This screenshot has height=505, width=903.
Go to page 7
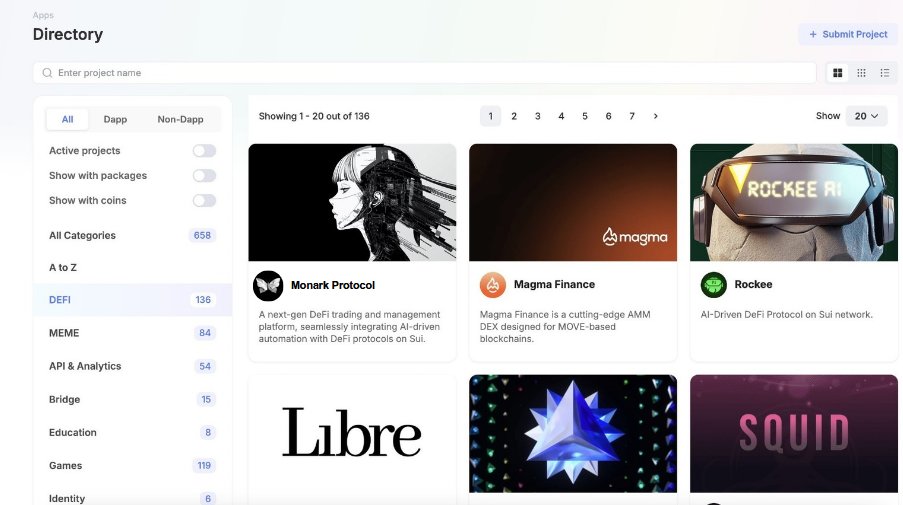tap(632, 116)
